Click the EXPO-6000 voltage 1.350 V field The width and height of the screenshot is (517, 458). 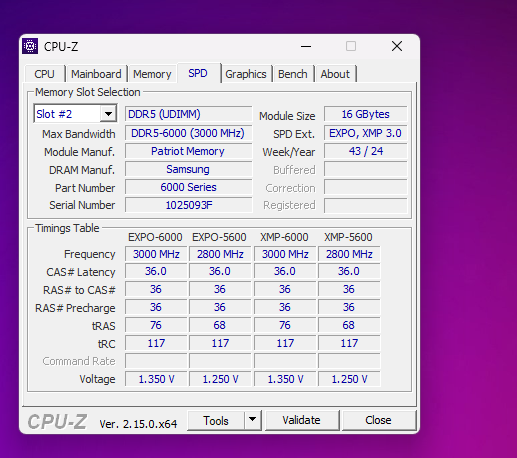[156, 379]
